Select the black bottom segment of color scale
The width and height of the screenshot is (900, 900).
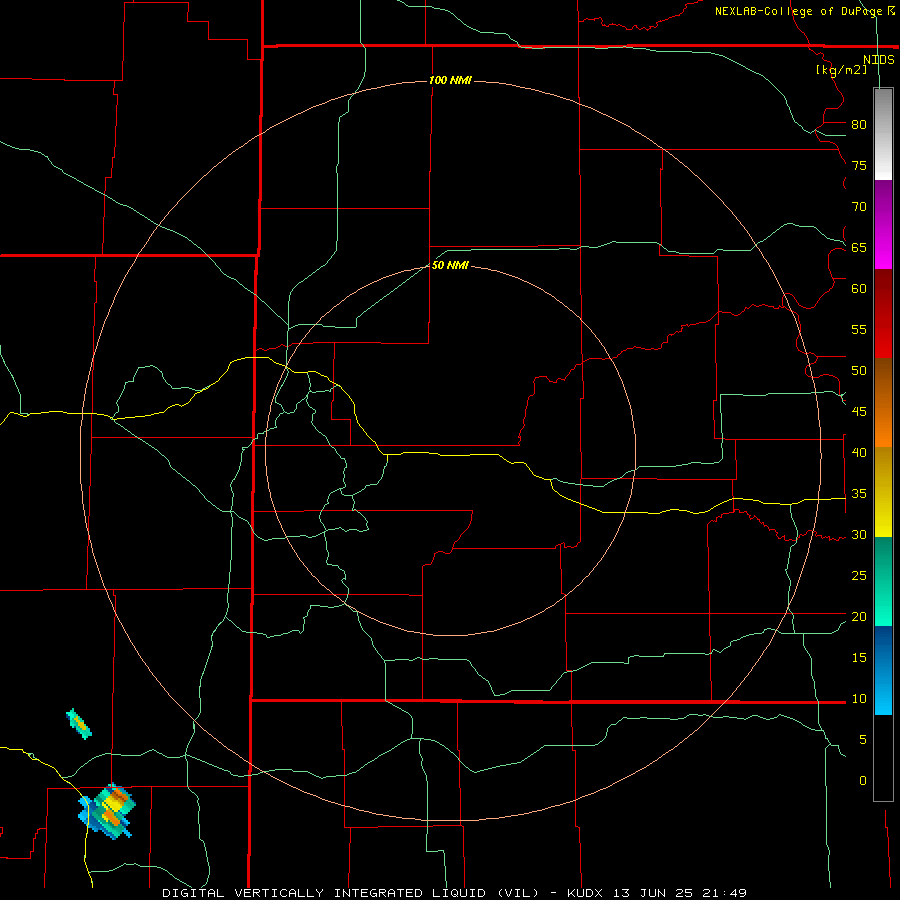point(883,758)
